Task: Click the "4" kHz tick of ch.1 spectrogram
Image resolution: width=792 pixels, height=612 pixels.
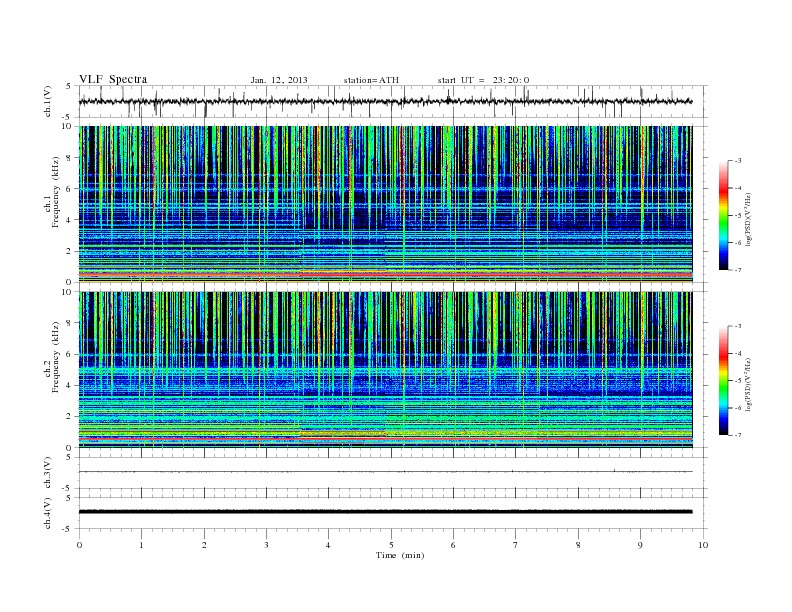Action: tap(70, 220)
